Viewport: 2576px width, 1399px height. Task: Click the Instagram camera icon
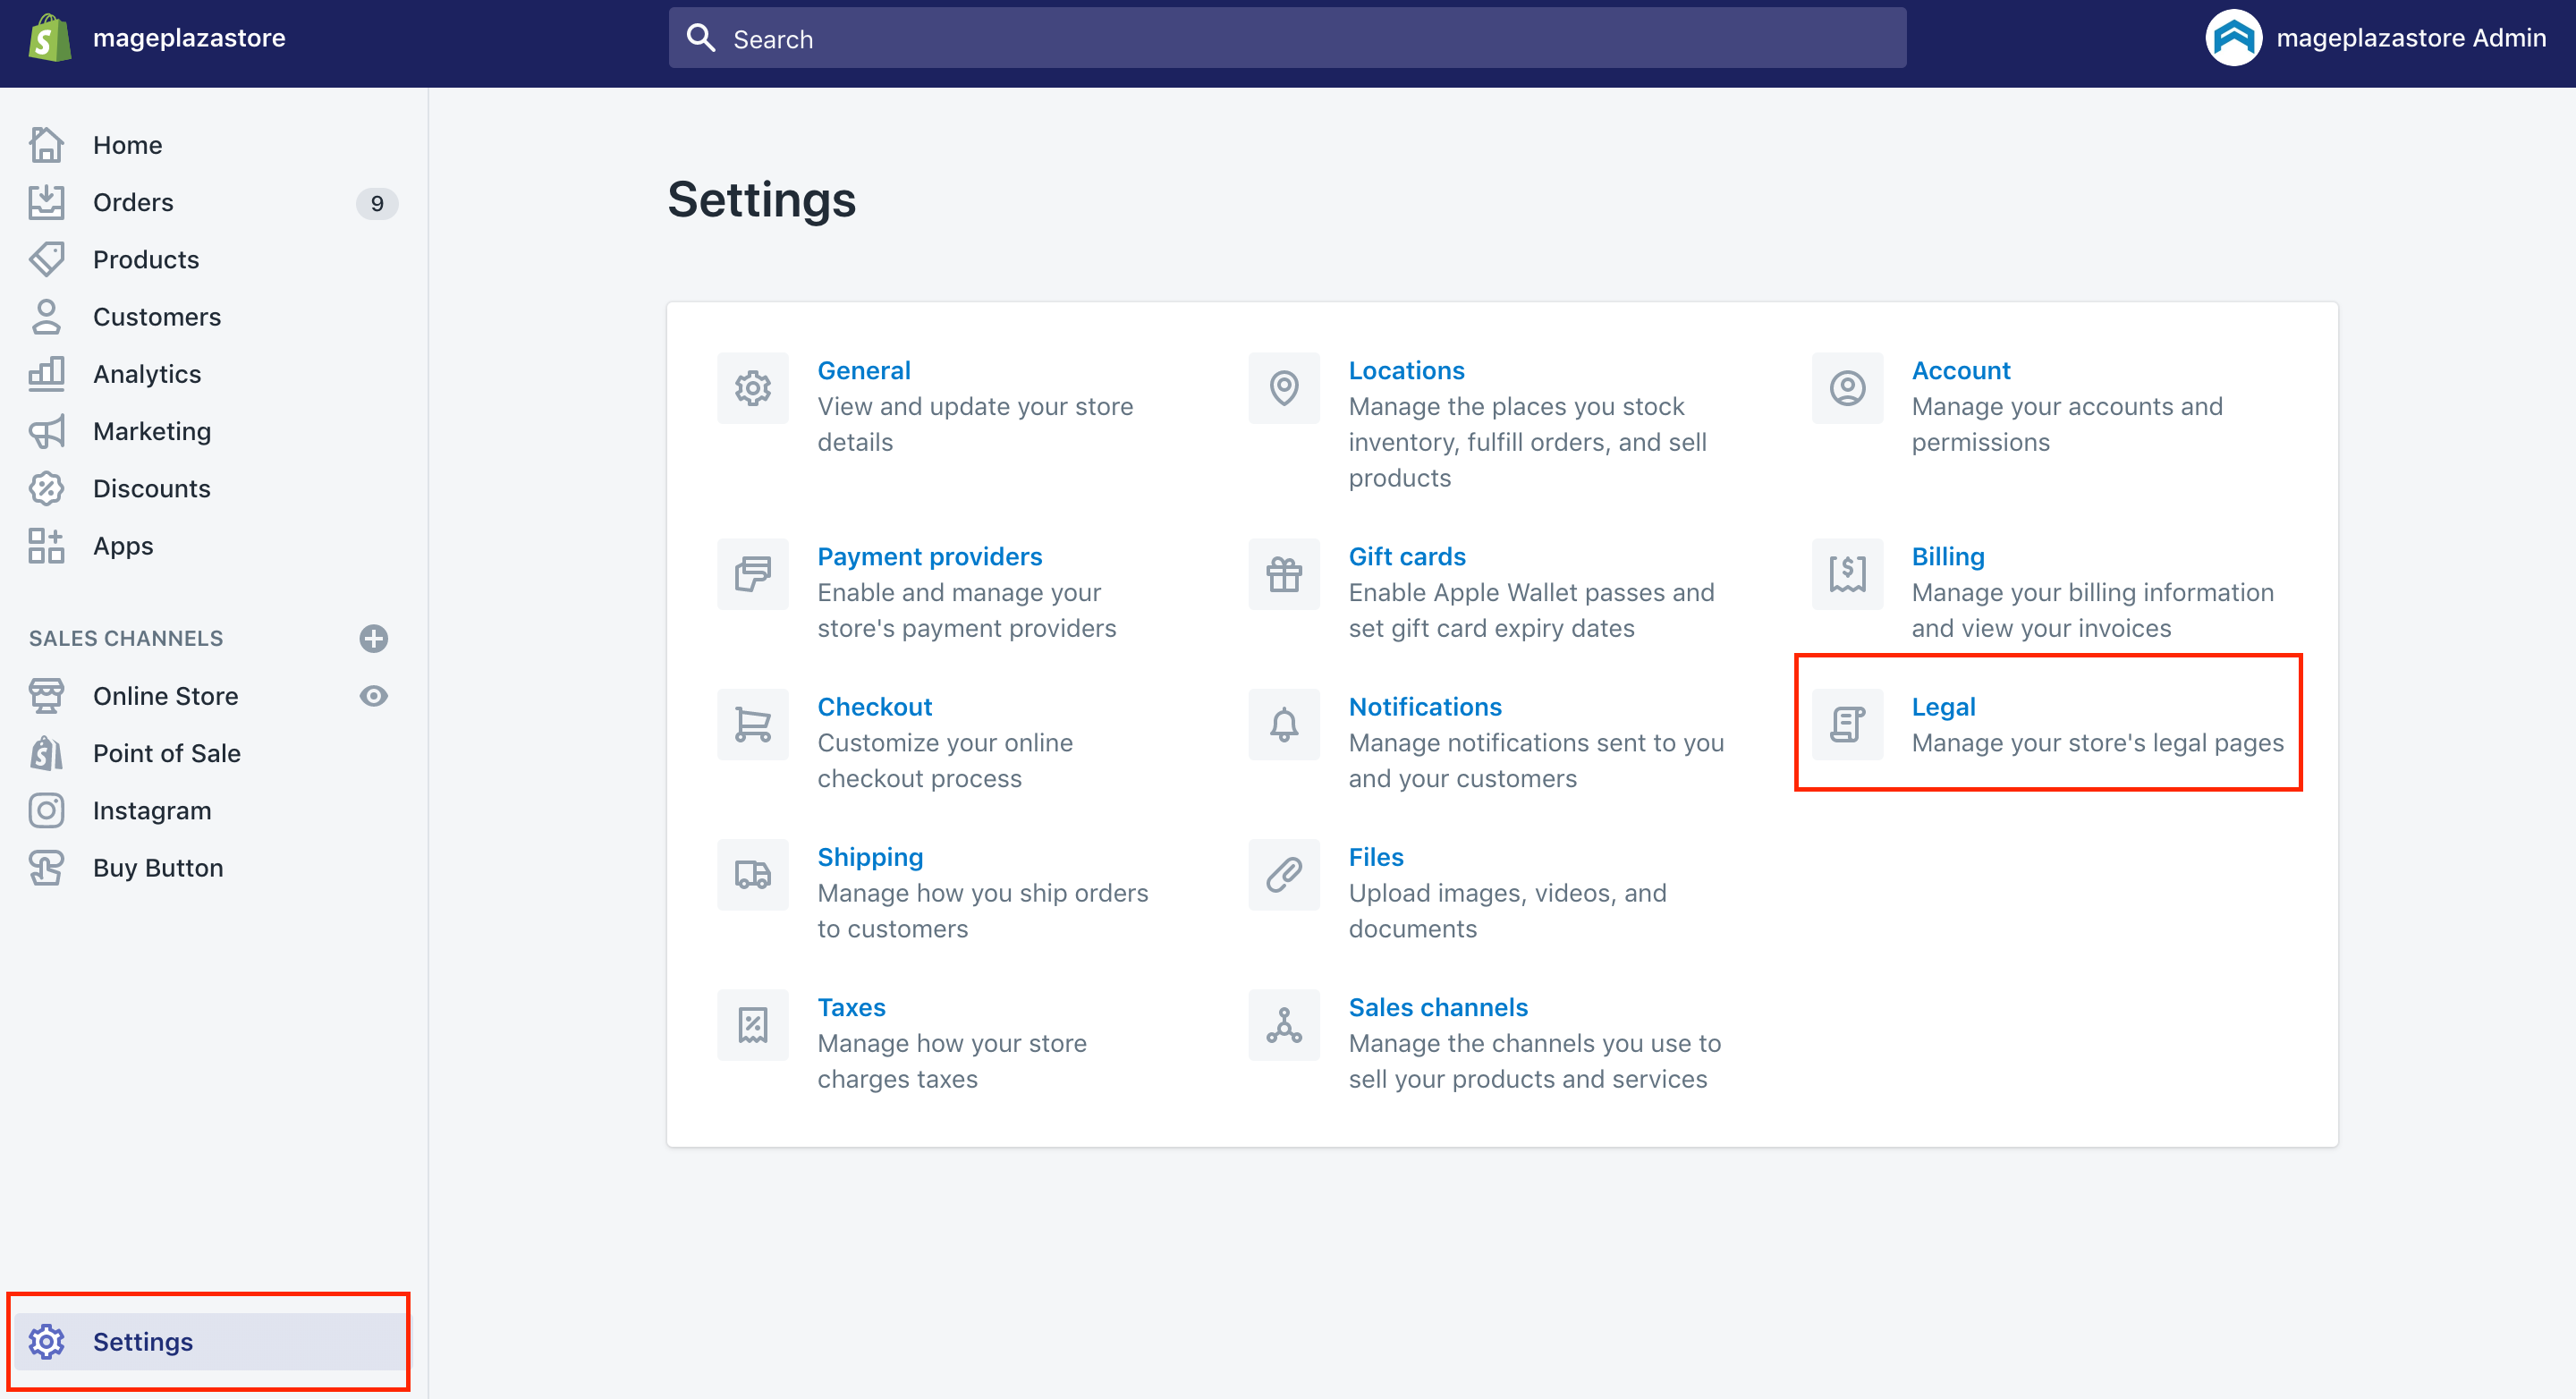point(46,810)
